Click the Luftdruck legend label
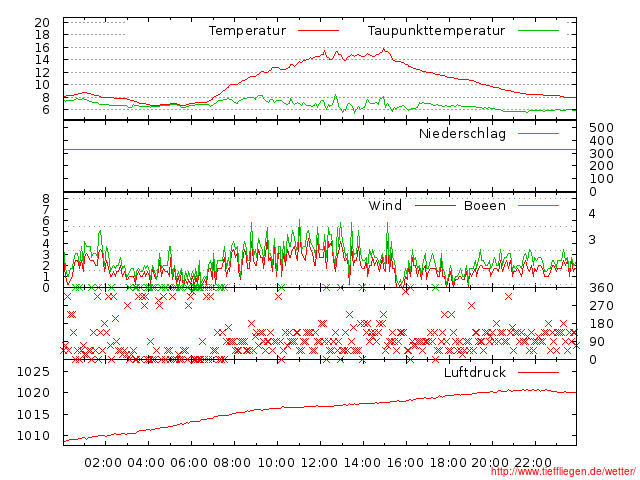Screen dimensions: 640x480 475,372
